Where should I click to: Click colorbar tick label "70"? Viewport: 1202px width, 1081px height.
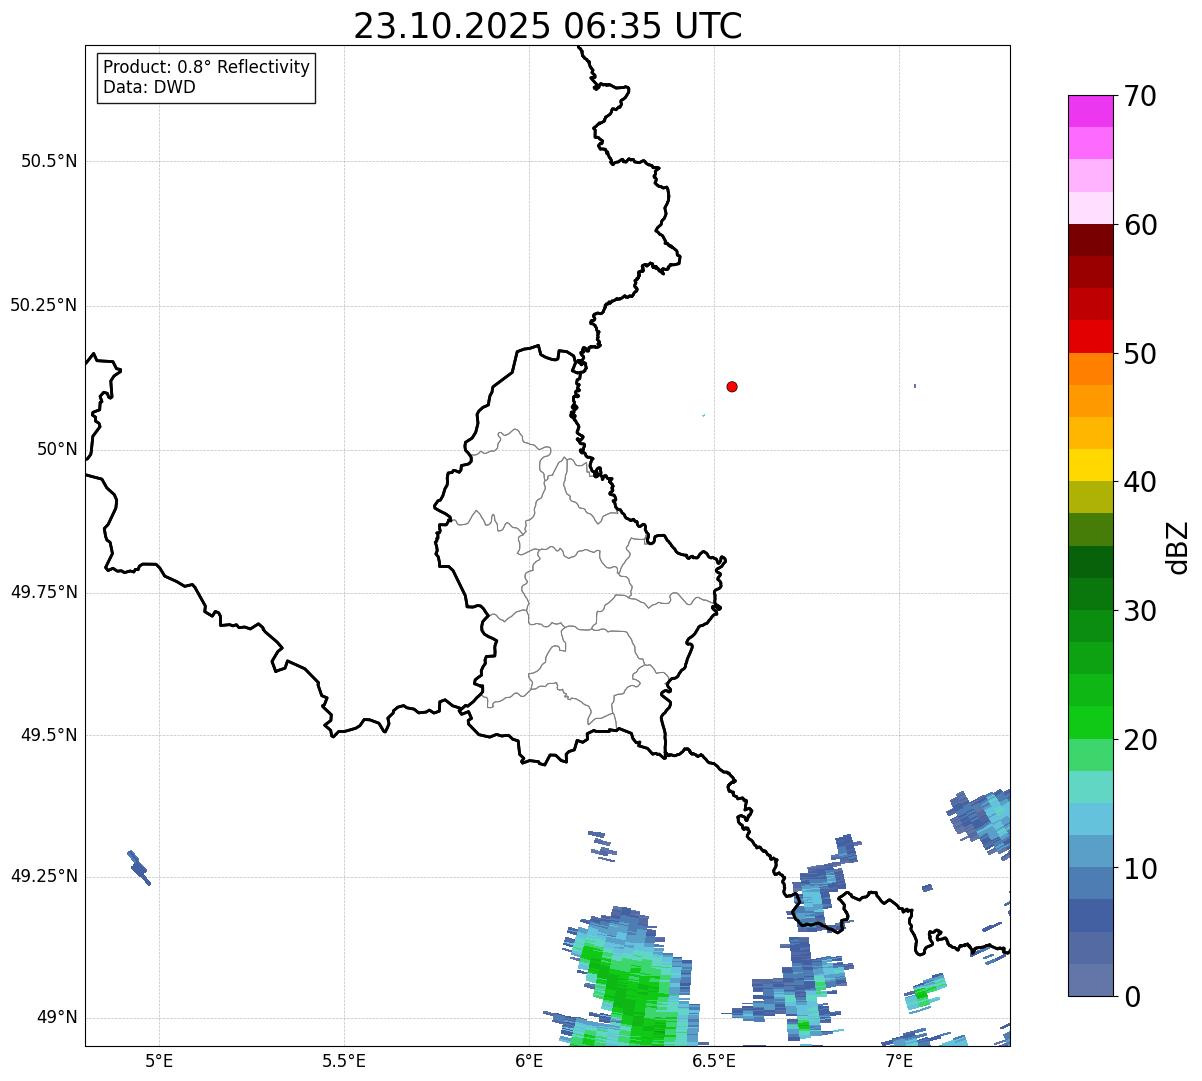1140,96
